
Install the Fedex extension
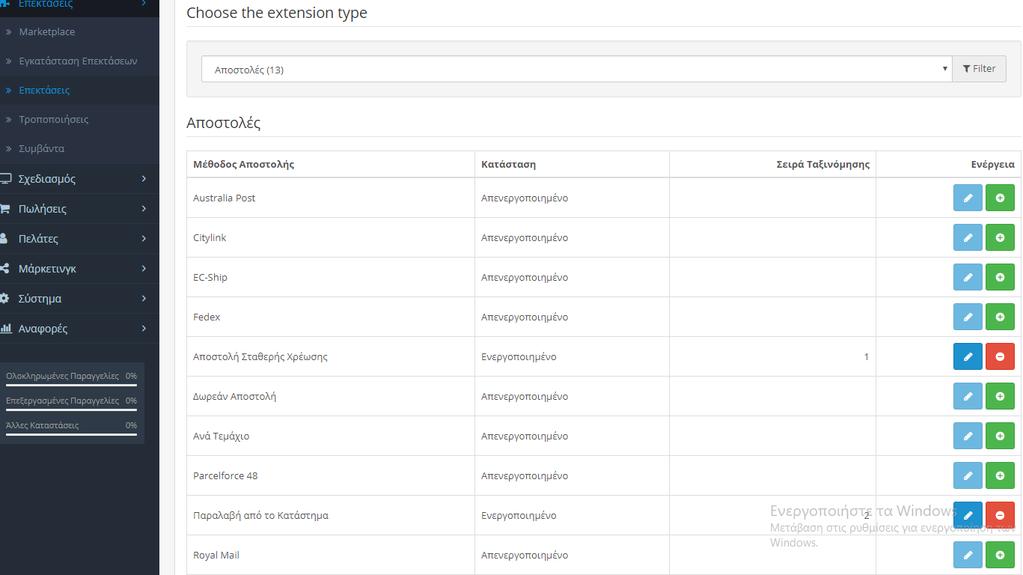1000,317
